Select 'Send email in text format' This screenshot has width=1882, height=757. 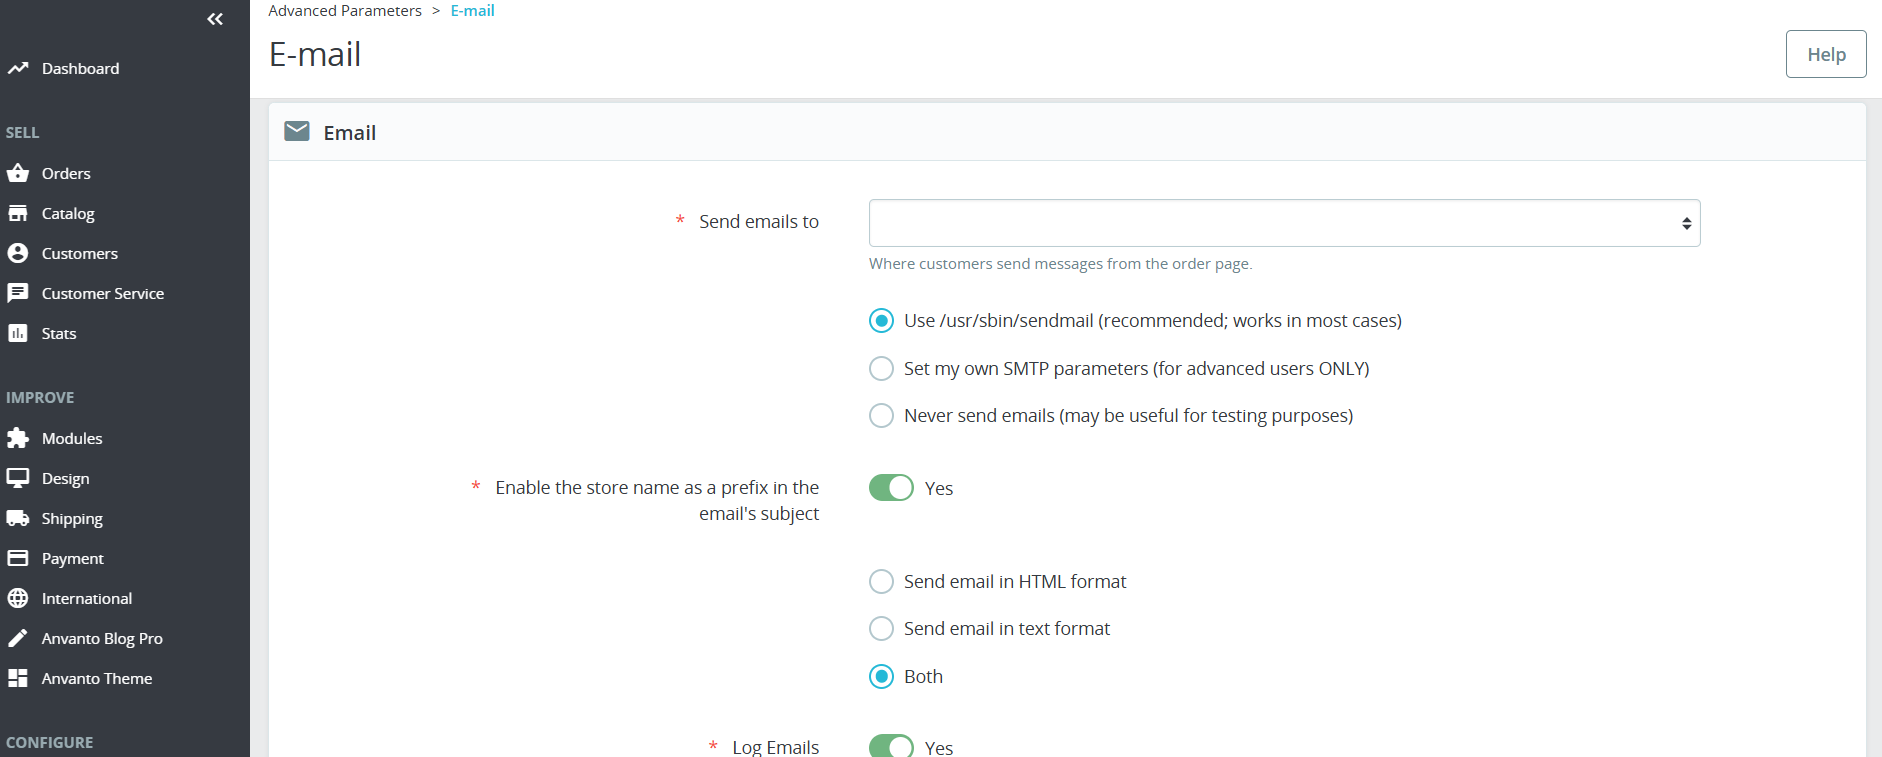point(881,628)
